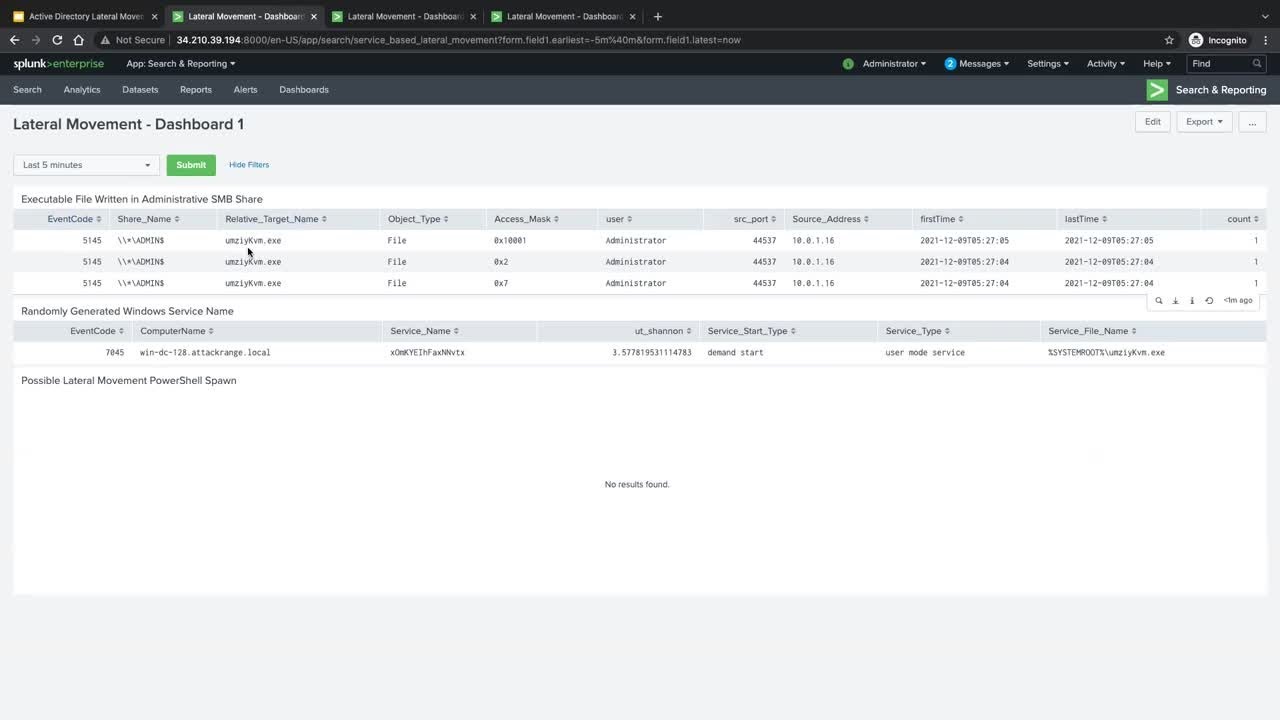Sort by the Object_Type column

tap(418, 219)
